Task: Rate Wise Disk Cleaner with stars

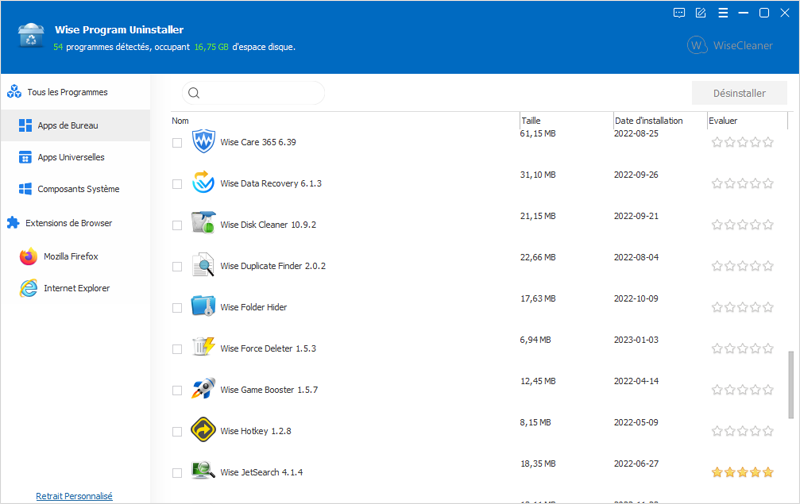Action: (742, 225)
